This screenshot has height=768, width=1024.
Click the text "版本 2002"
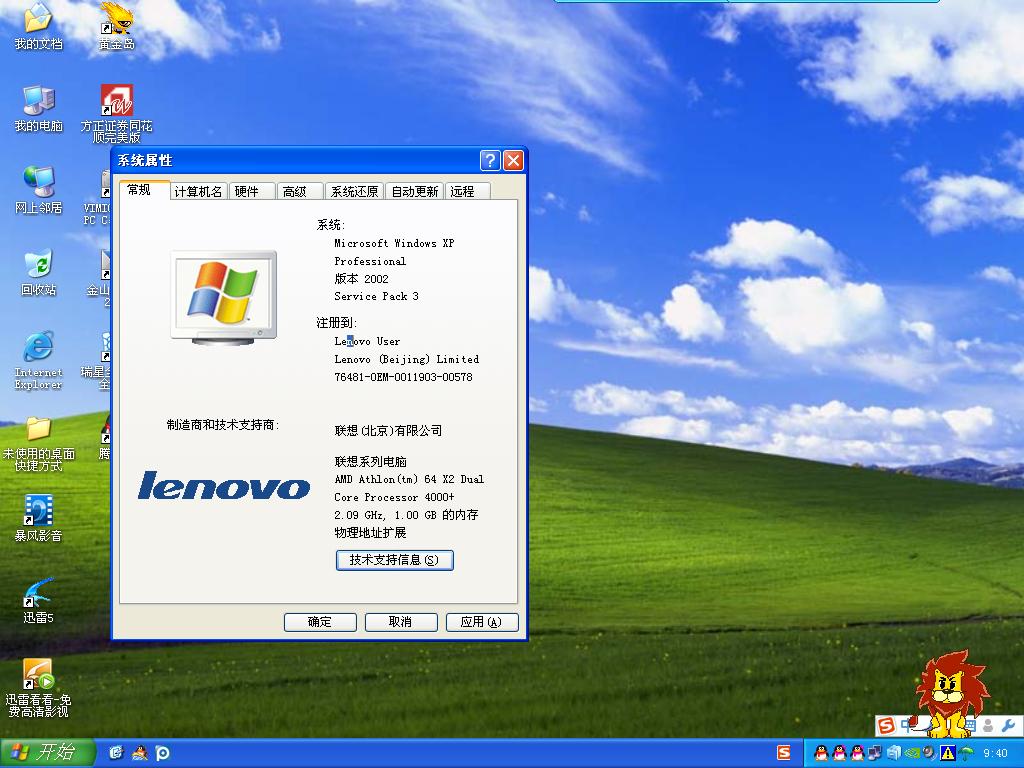click(x=361, y=279)
